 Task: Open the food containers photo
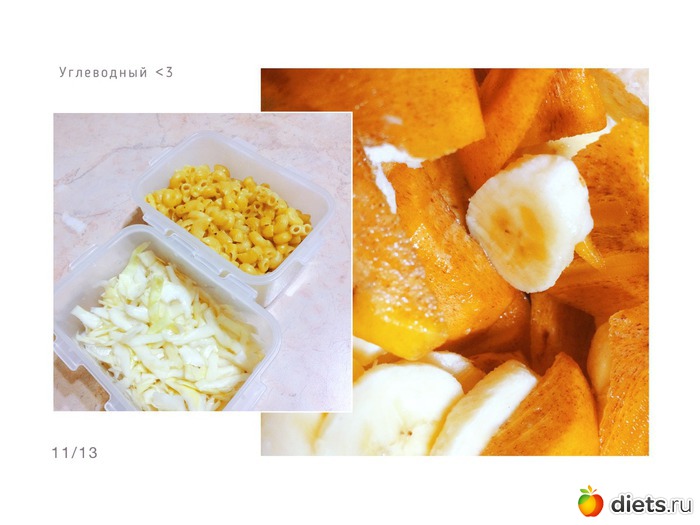(203, 262)
